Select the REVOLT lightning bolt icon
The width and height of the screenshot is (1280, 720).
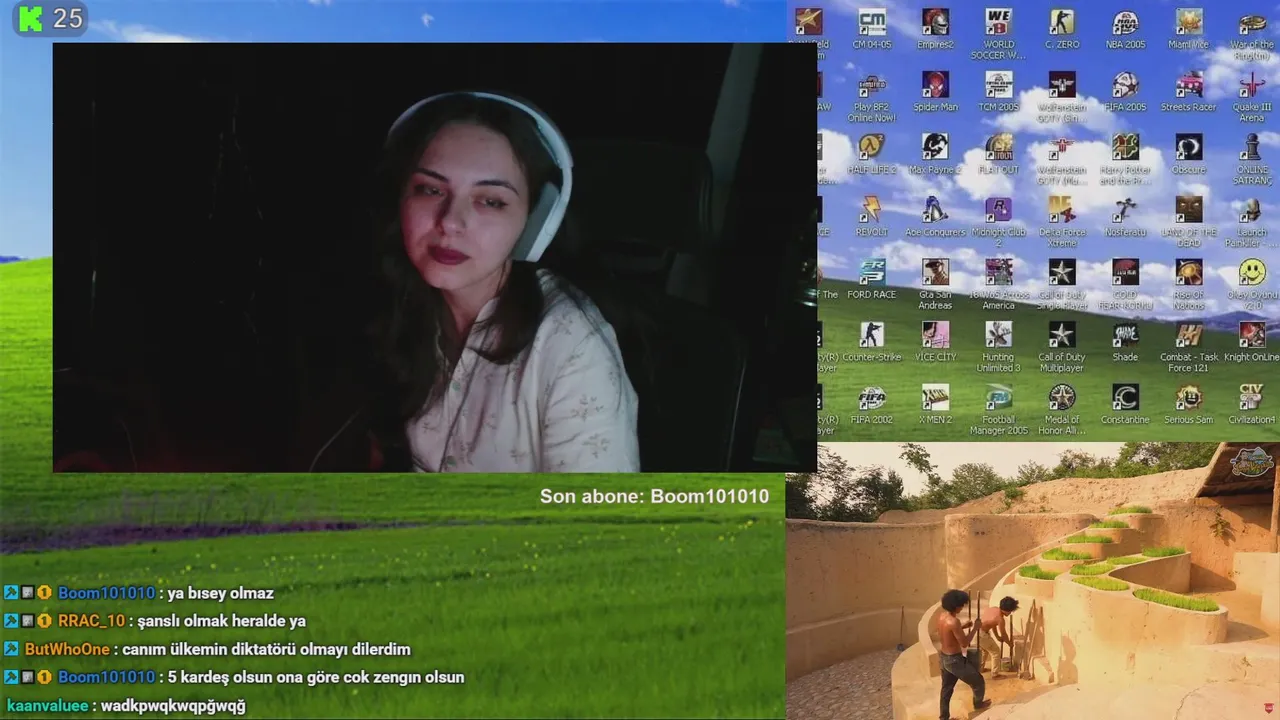coord(872,217)
